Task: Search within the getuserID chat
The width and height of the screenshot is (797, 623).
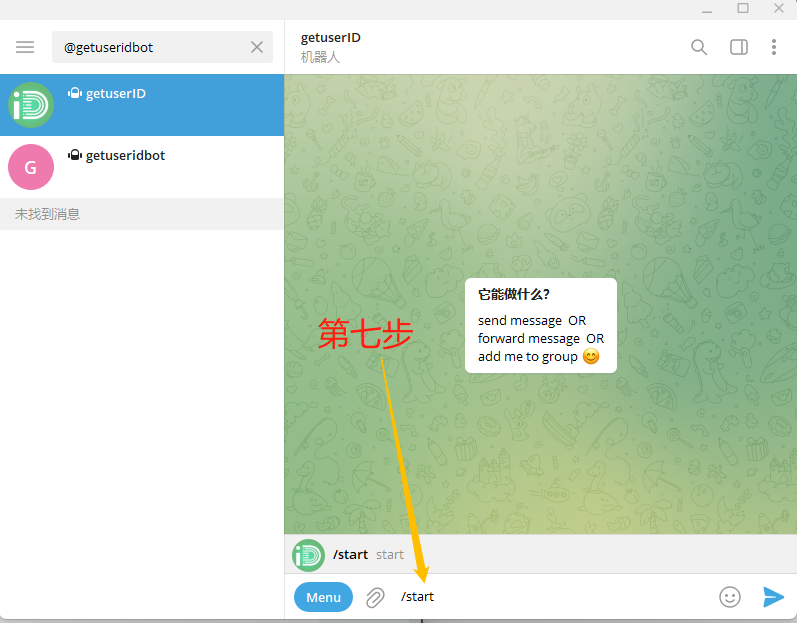Action: click(x=699, y=47)
